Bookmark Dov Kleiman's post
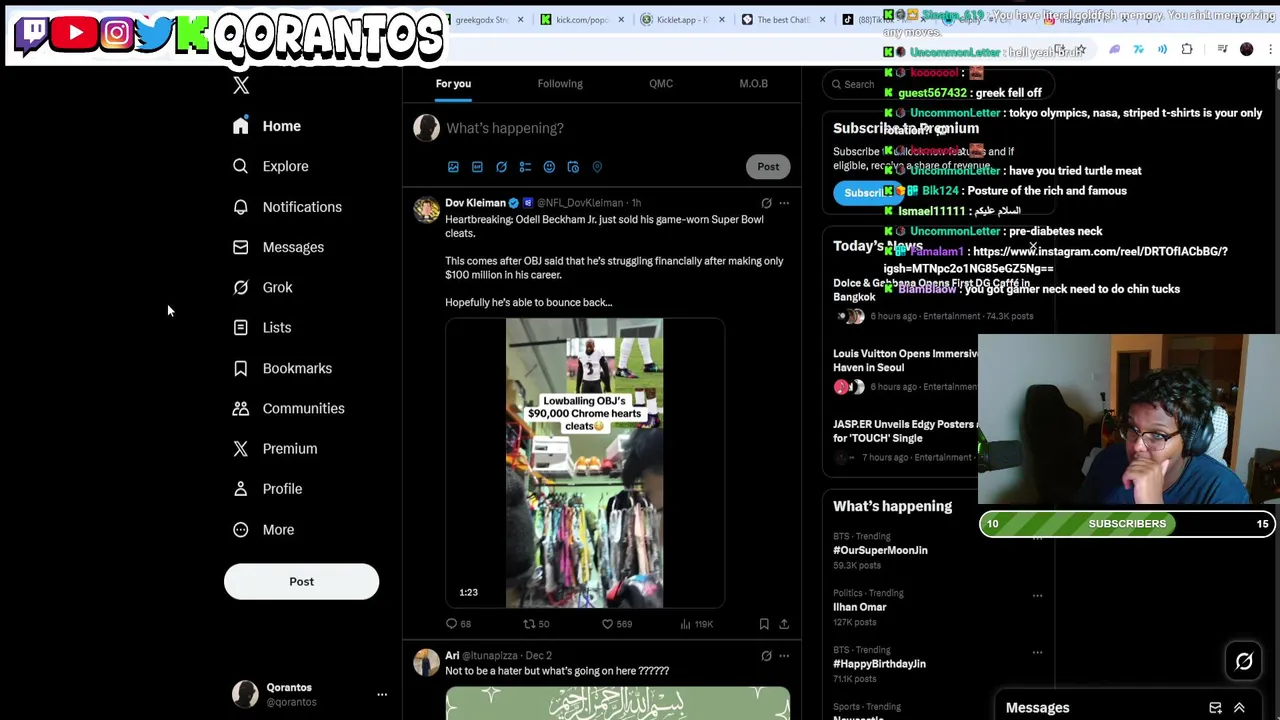The image size is (1280, 720). pos(764,624)
